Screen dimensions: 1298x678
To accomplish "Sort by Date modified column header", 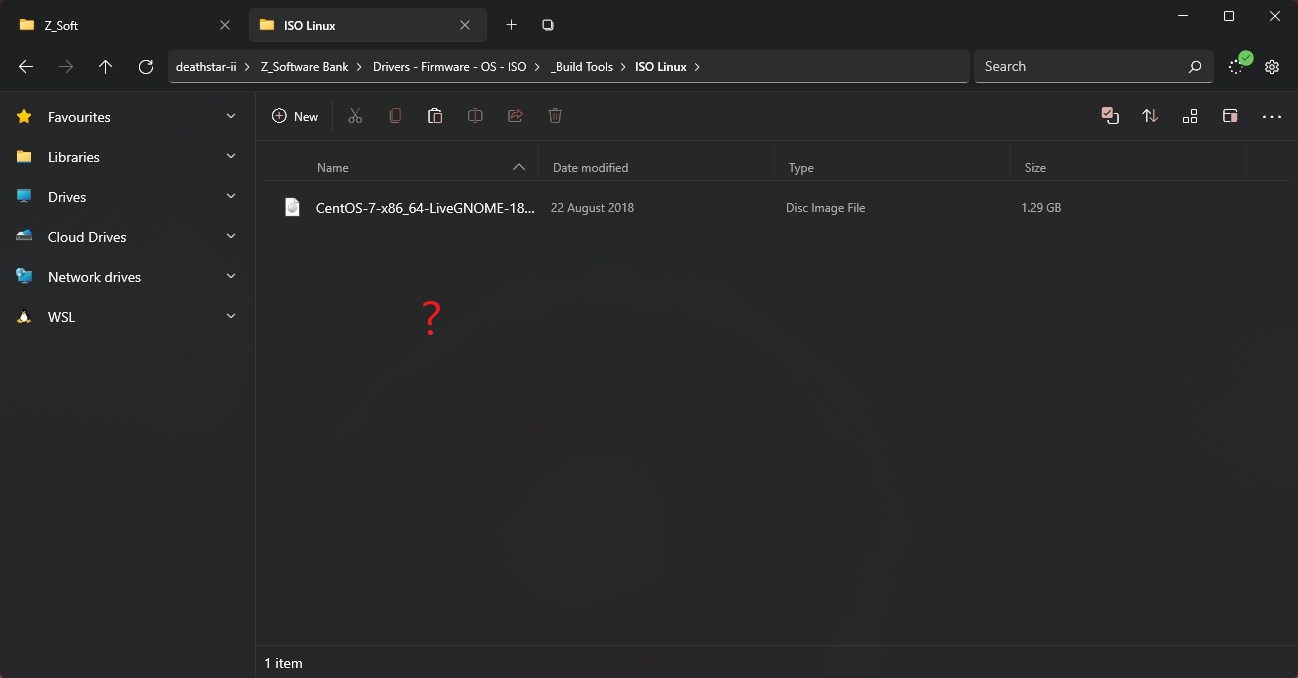I will (x=656, y=168).
